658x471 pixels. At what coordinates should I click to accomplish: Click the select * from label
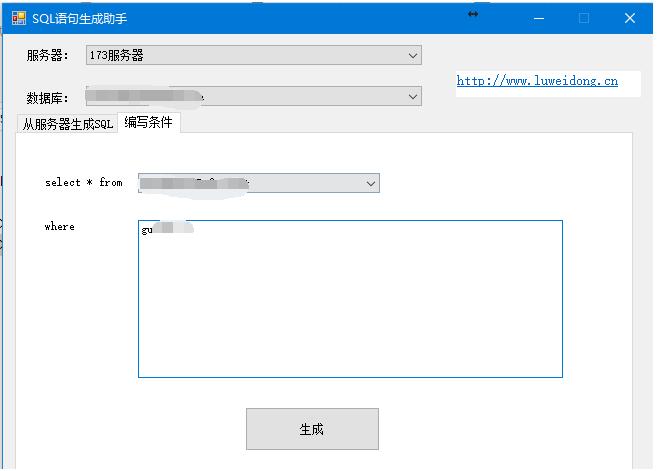83,183
